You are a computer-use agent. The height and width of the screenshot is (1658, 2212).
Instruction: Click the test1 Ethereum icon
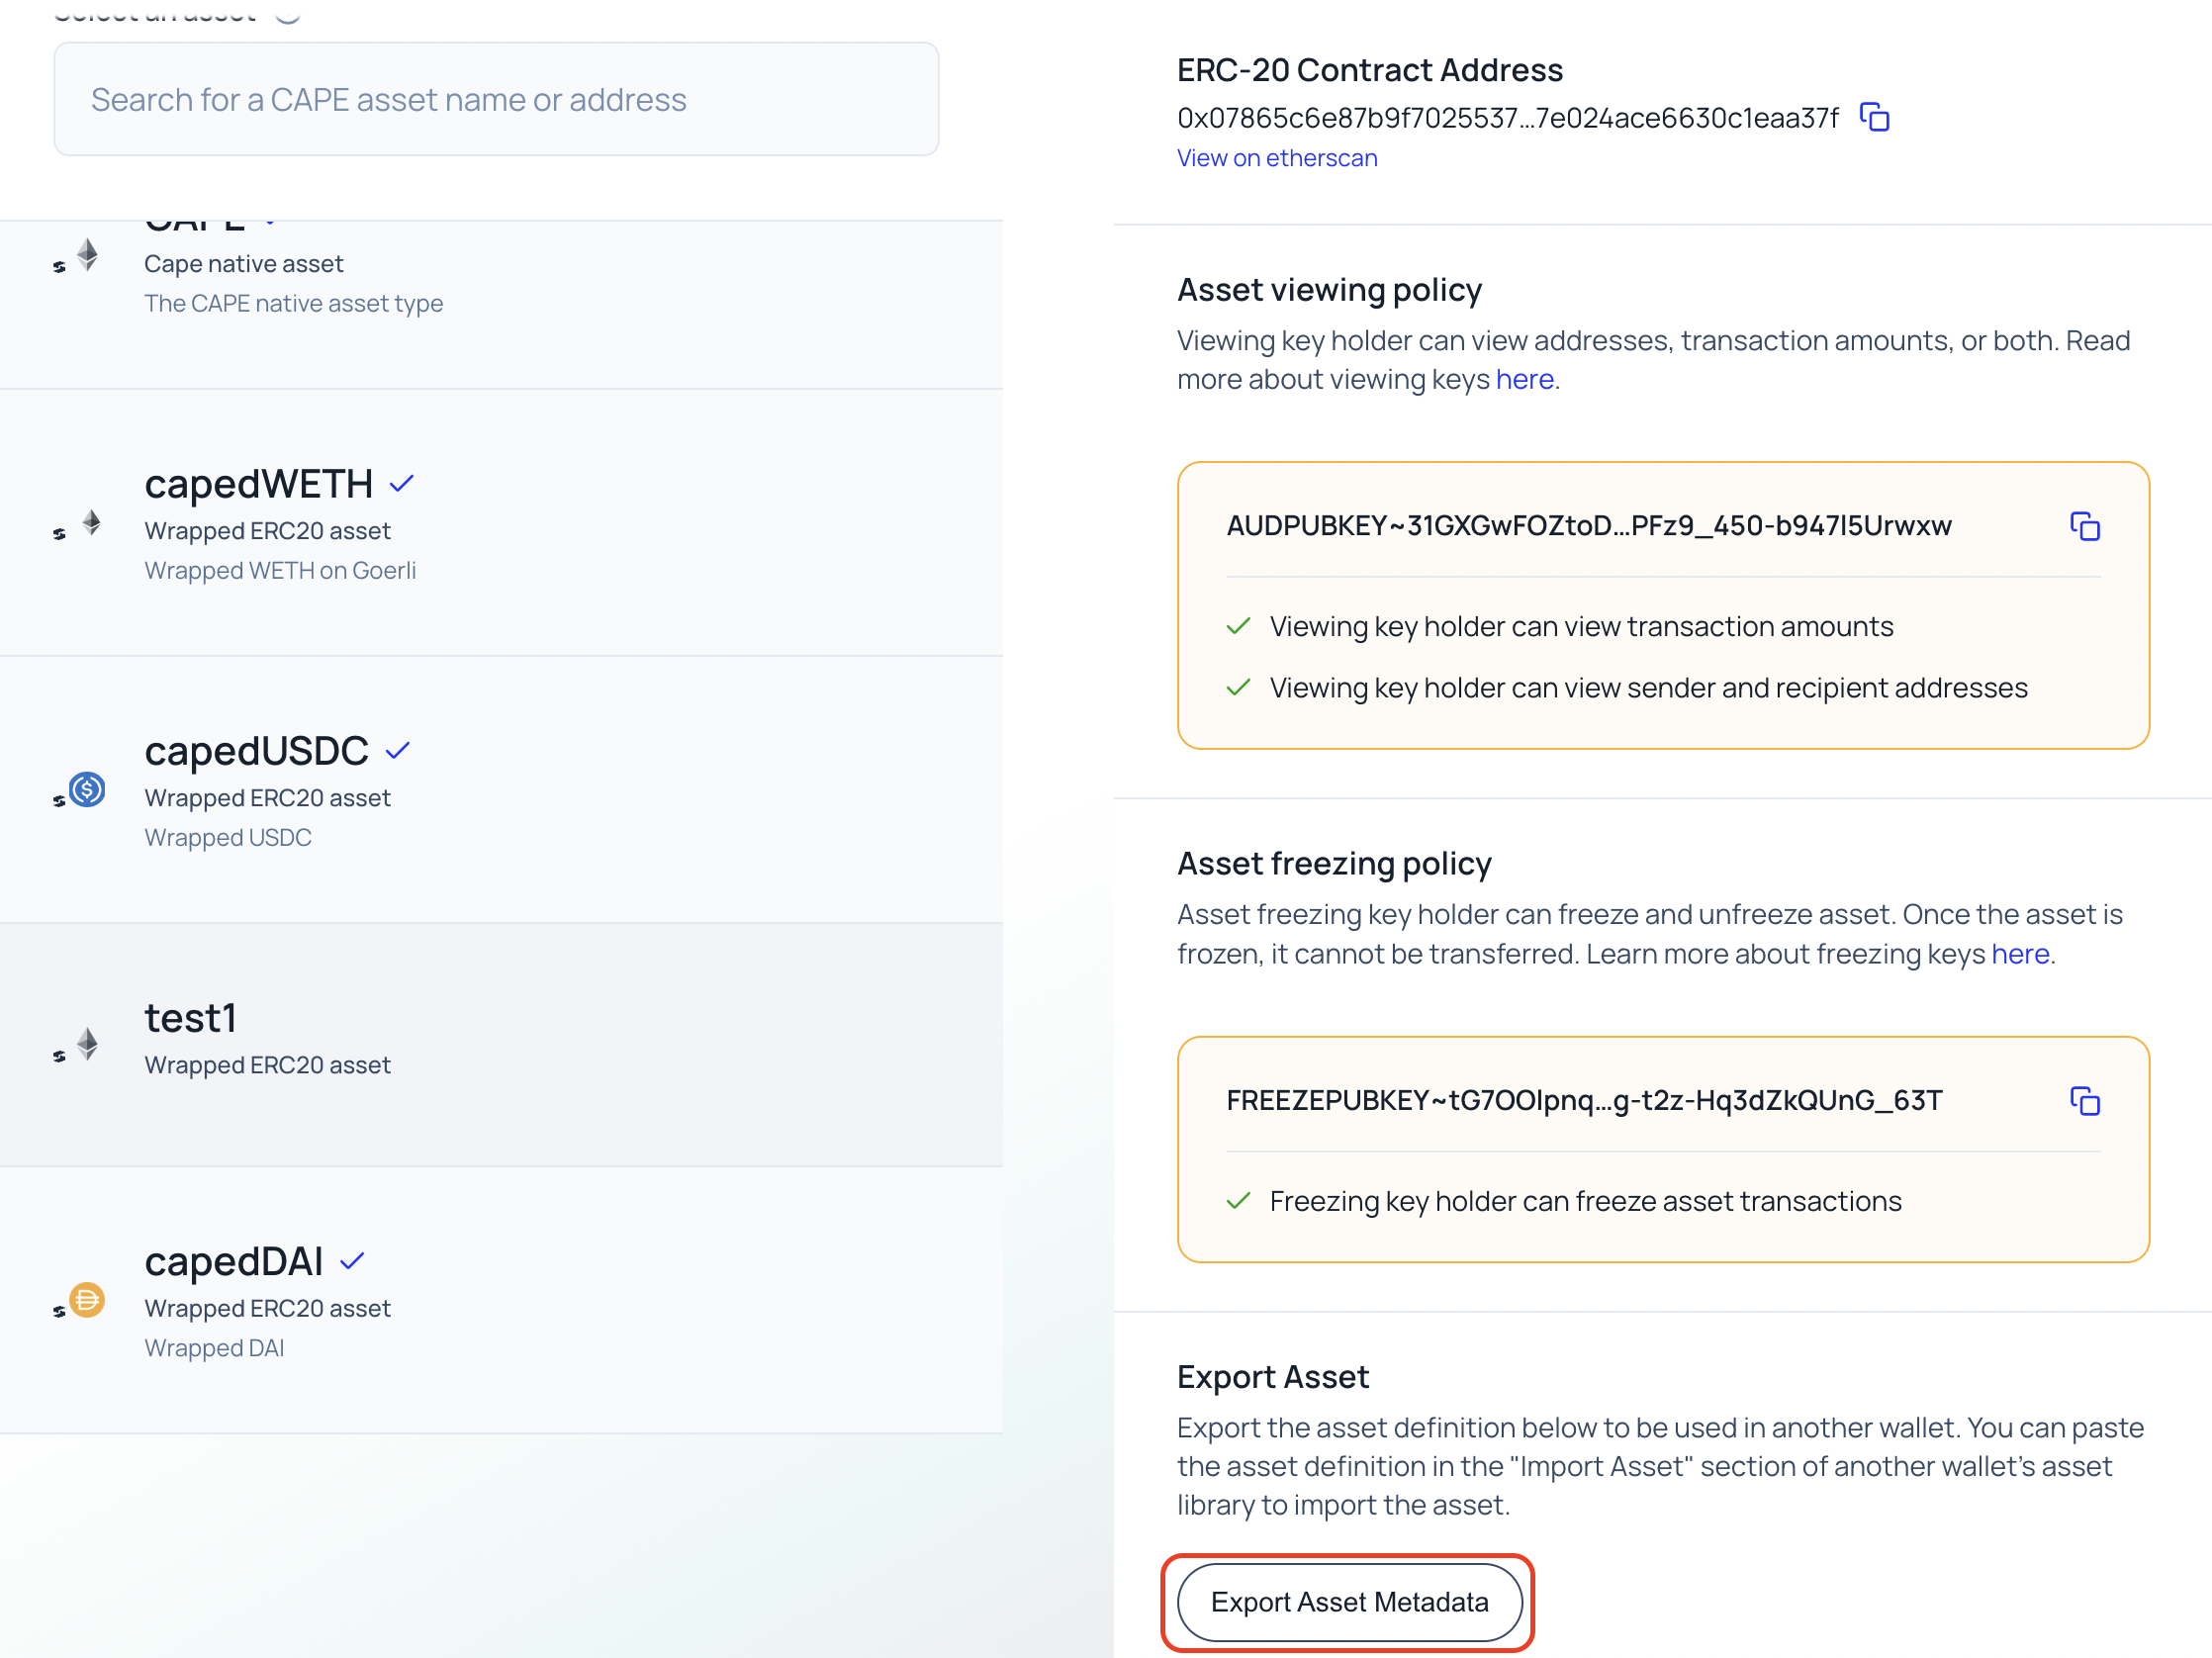coord(88,1044)
